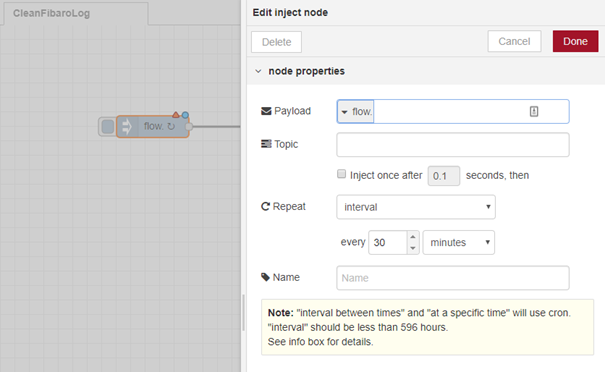Click the Repeat circular arrow icon
605x372 pixels.
pyautogui.click(x=265, y=206)
